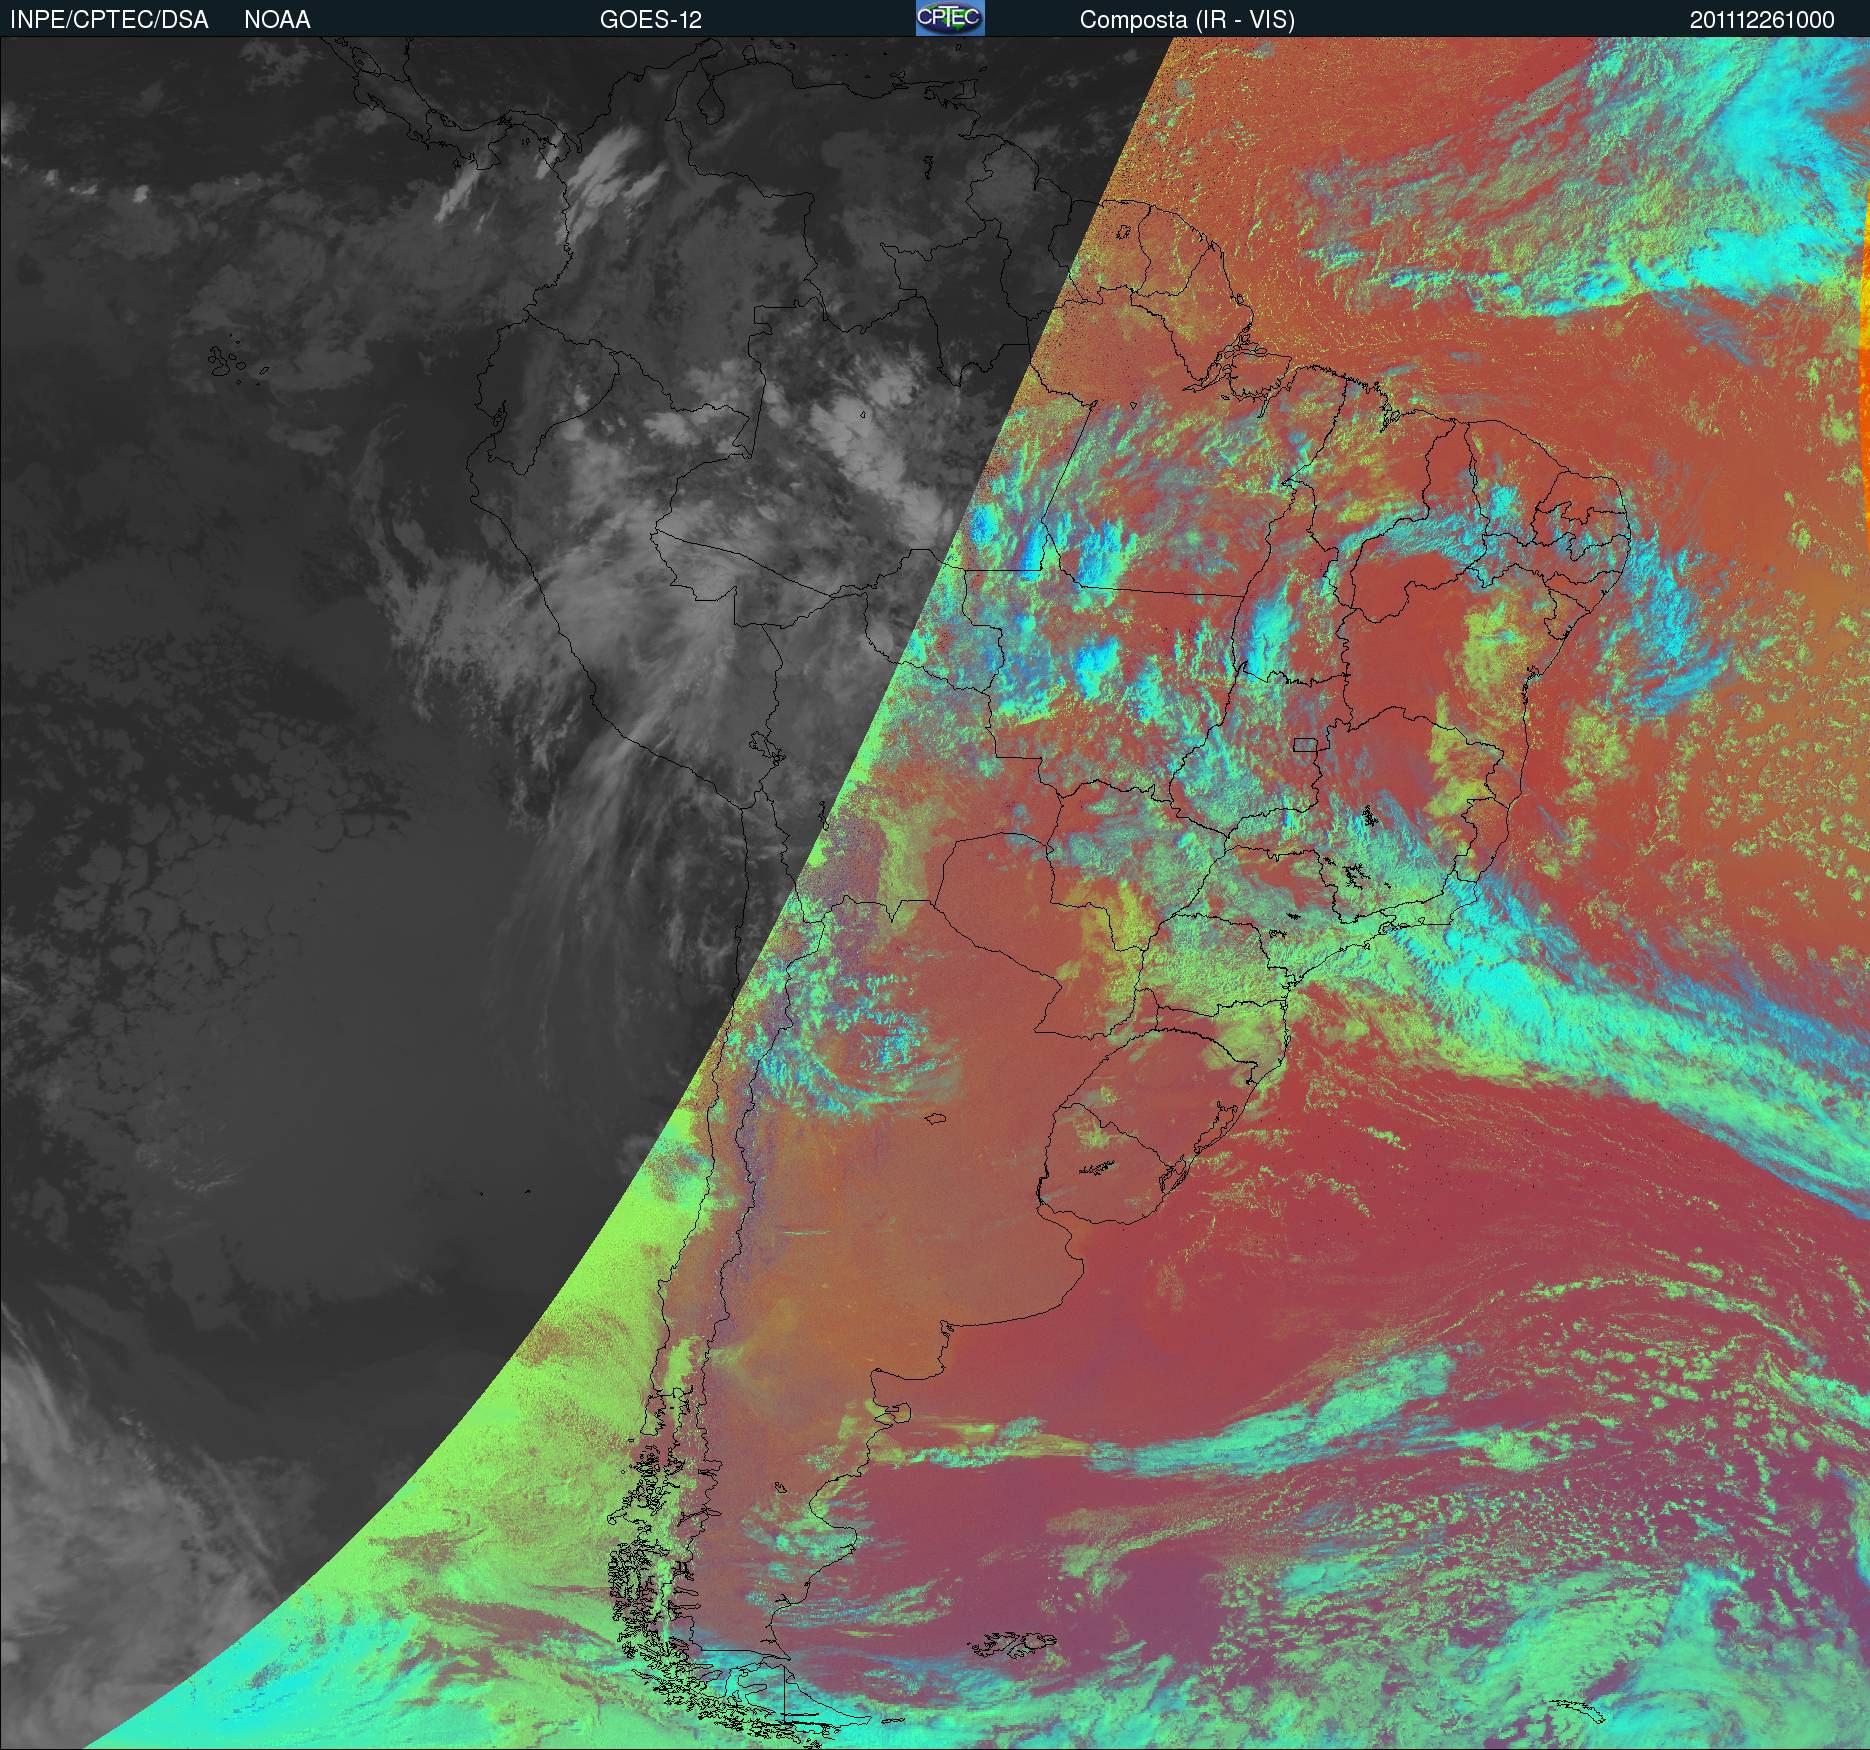Image resolution: width=1870 pixels, height=1750 pixels.
Task: Click the GOES-12 satellite label
Action: 650,20
